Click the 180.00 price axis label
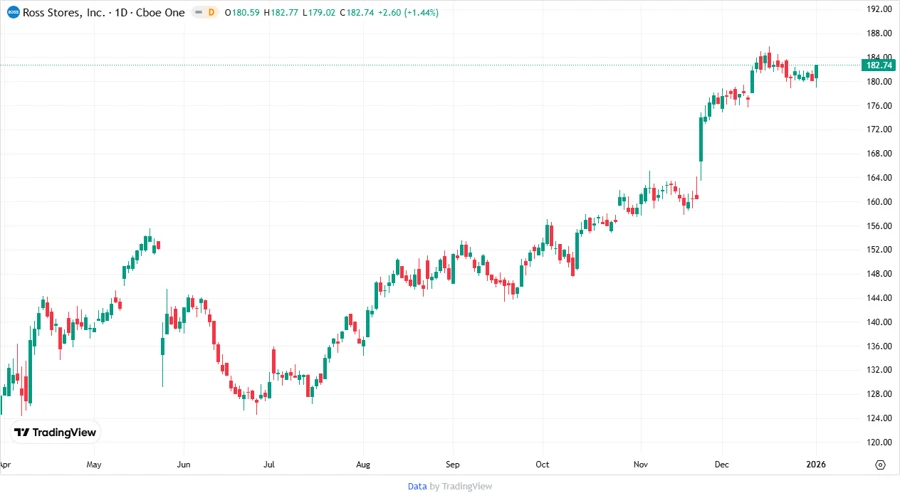Image resolution: width=900 pixels, height=498 pixels. click(879, 81)
